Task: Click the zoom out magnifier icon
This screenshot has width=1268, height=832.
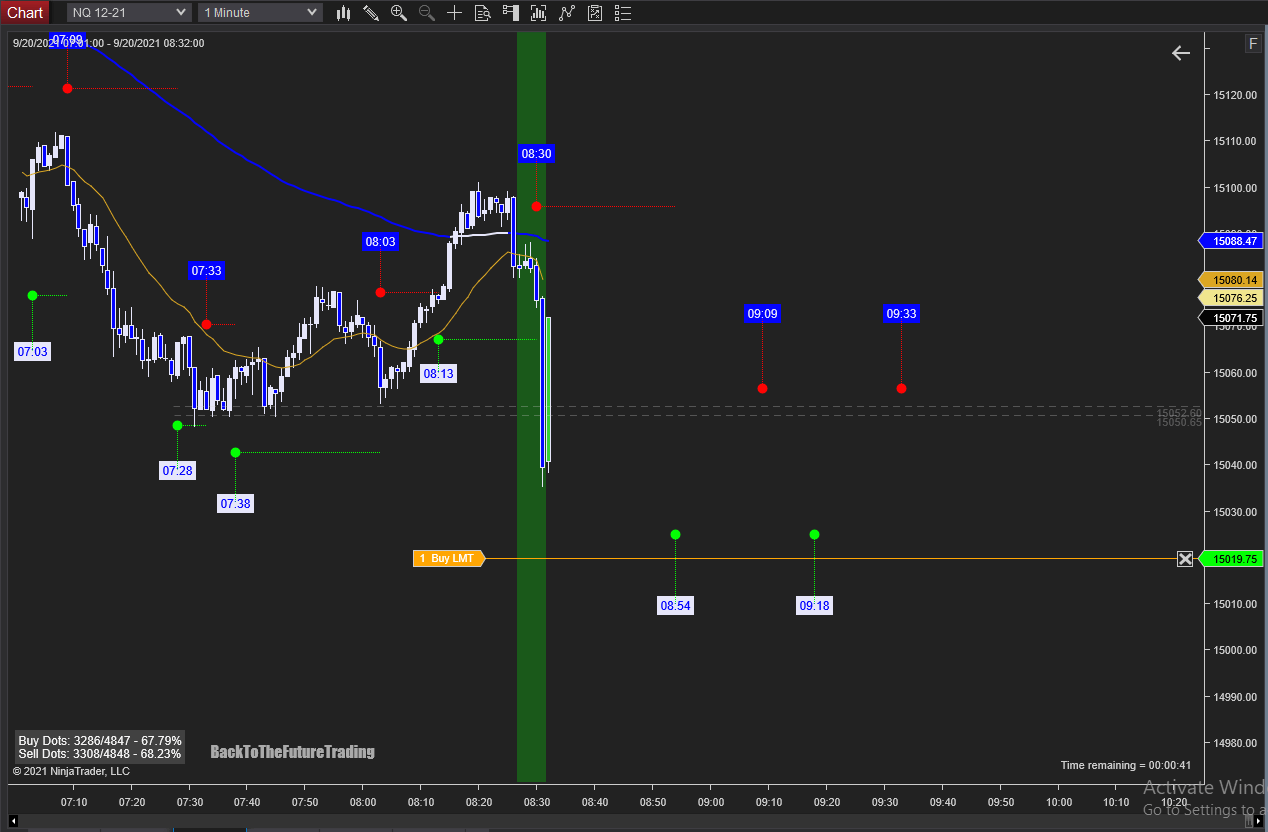Action: [x=427, y=13]
